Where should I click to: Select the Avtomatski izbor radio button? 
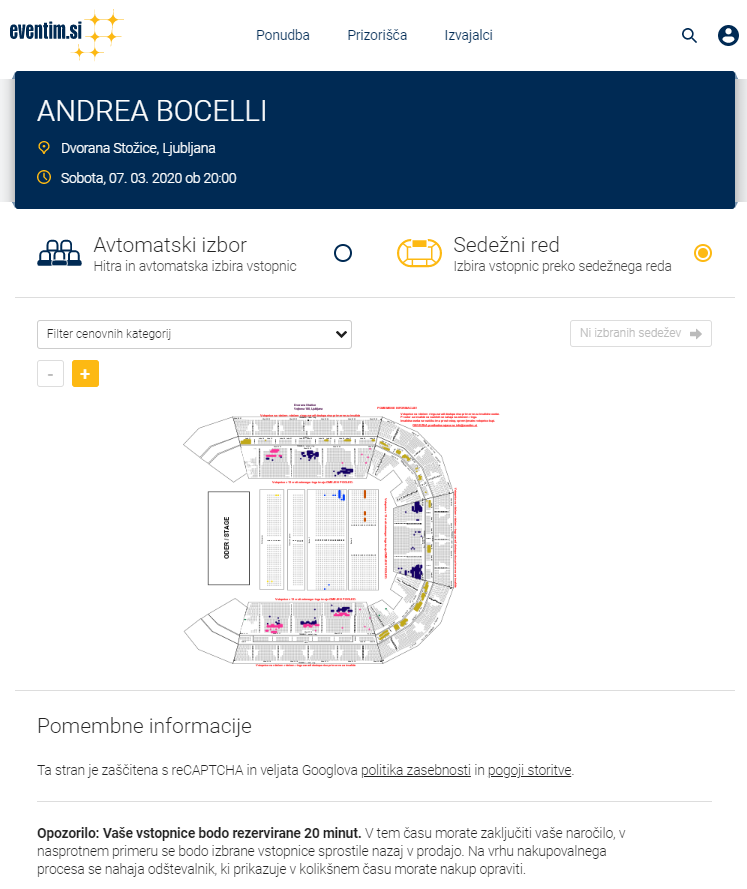pos(343,253)
